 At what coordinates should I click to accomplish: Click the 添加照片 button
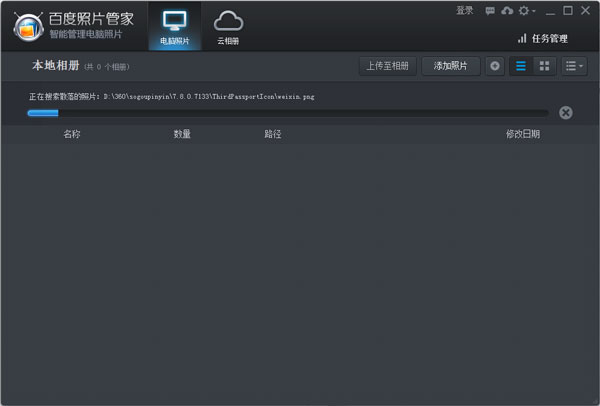(x=451, y=66)
